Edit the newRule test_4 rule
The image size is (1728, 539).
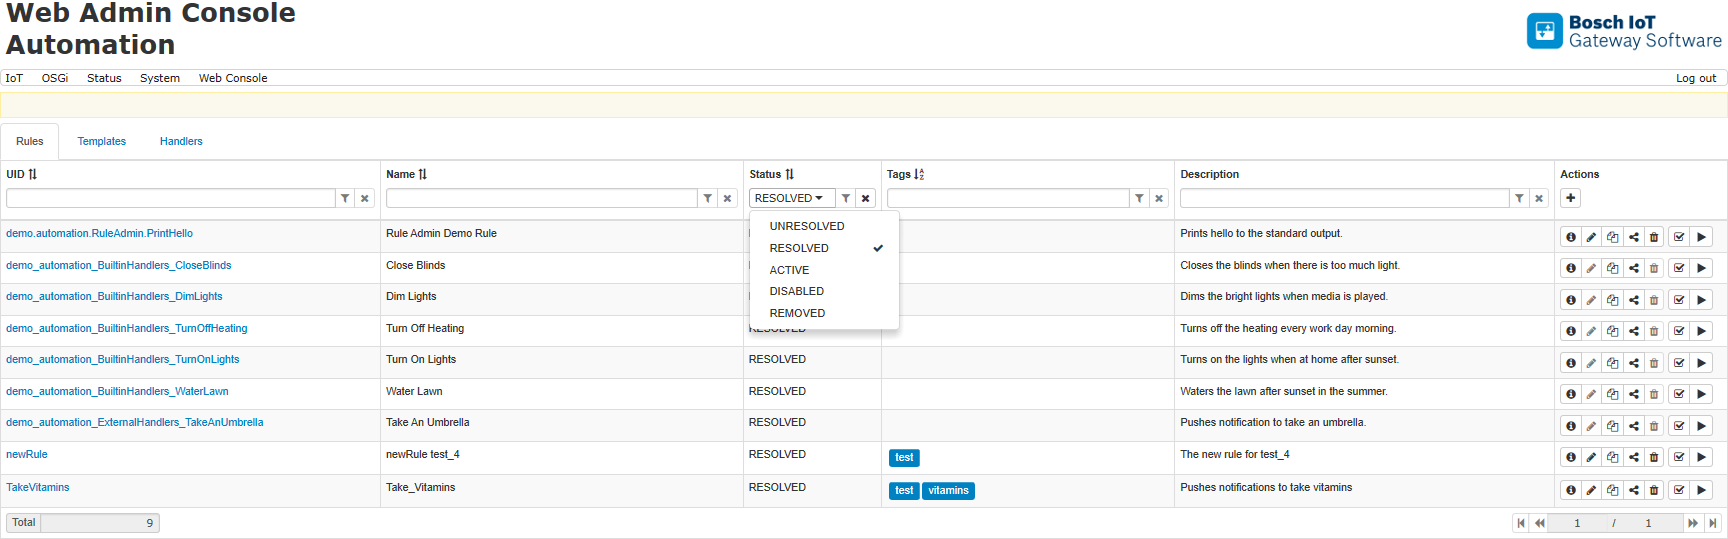pos(1591,457)
